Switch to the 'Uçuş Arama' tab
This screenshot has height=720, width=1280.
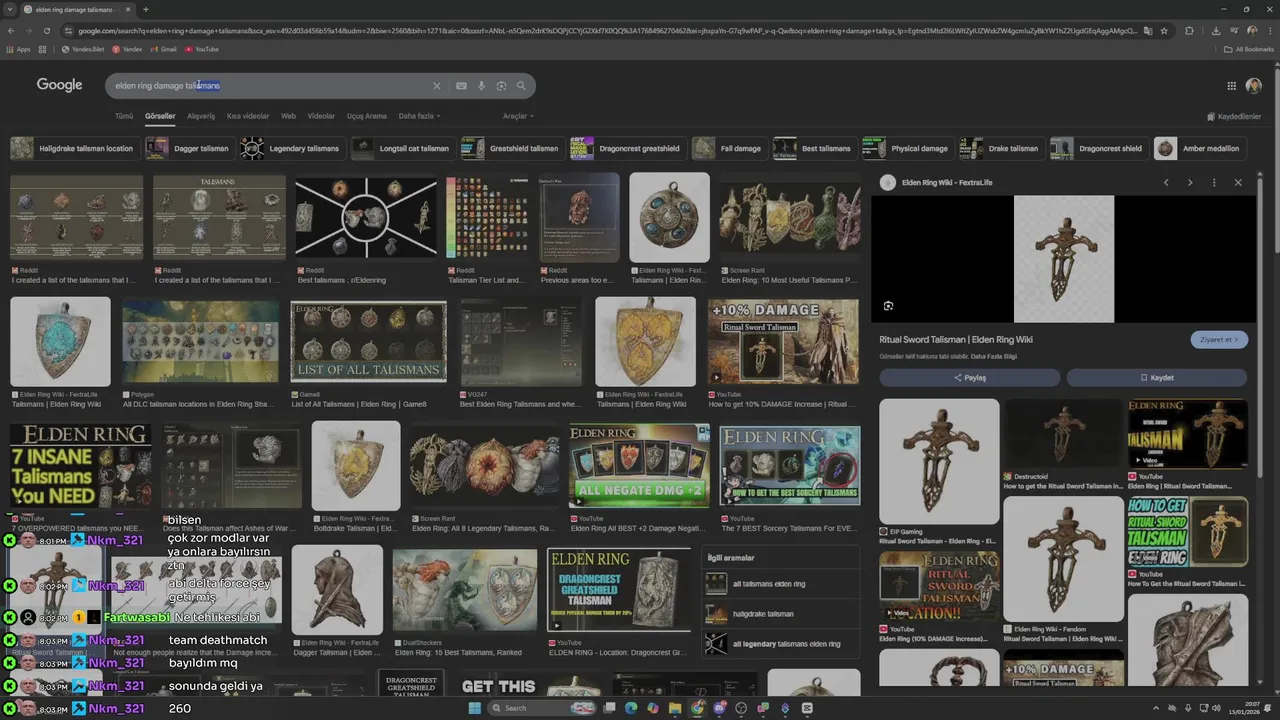click(x=367, y=116)
